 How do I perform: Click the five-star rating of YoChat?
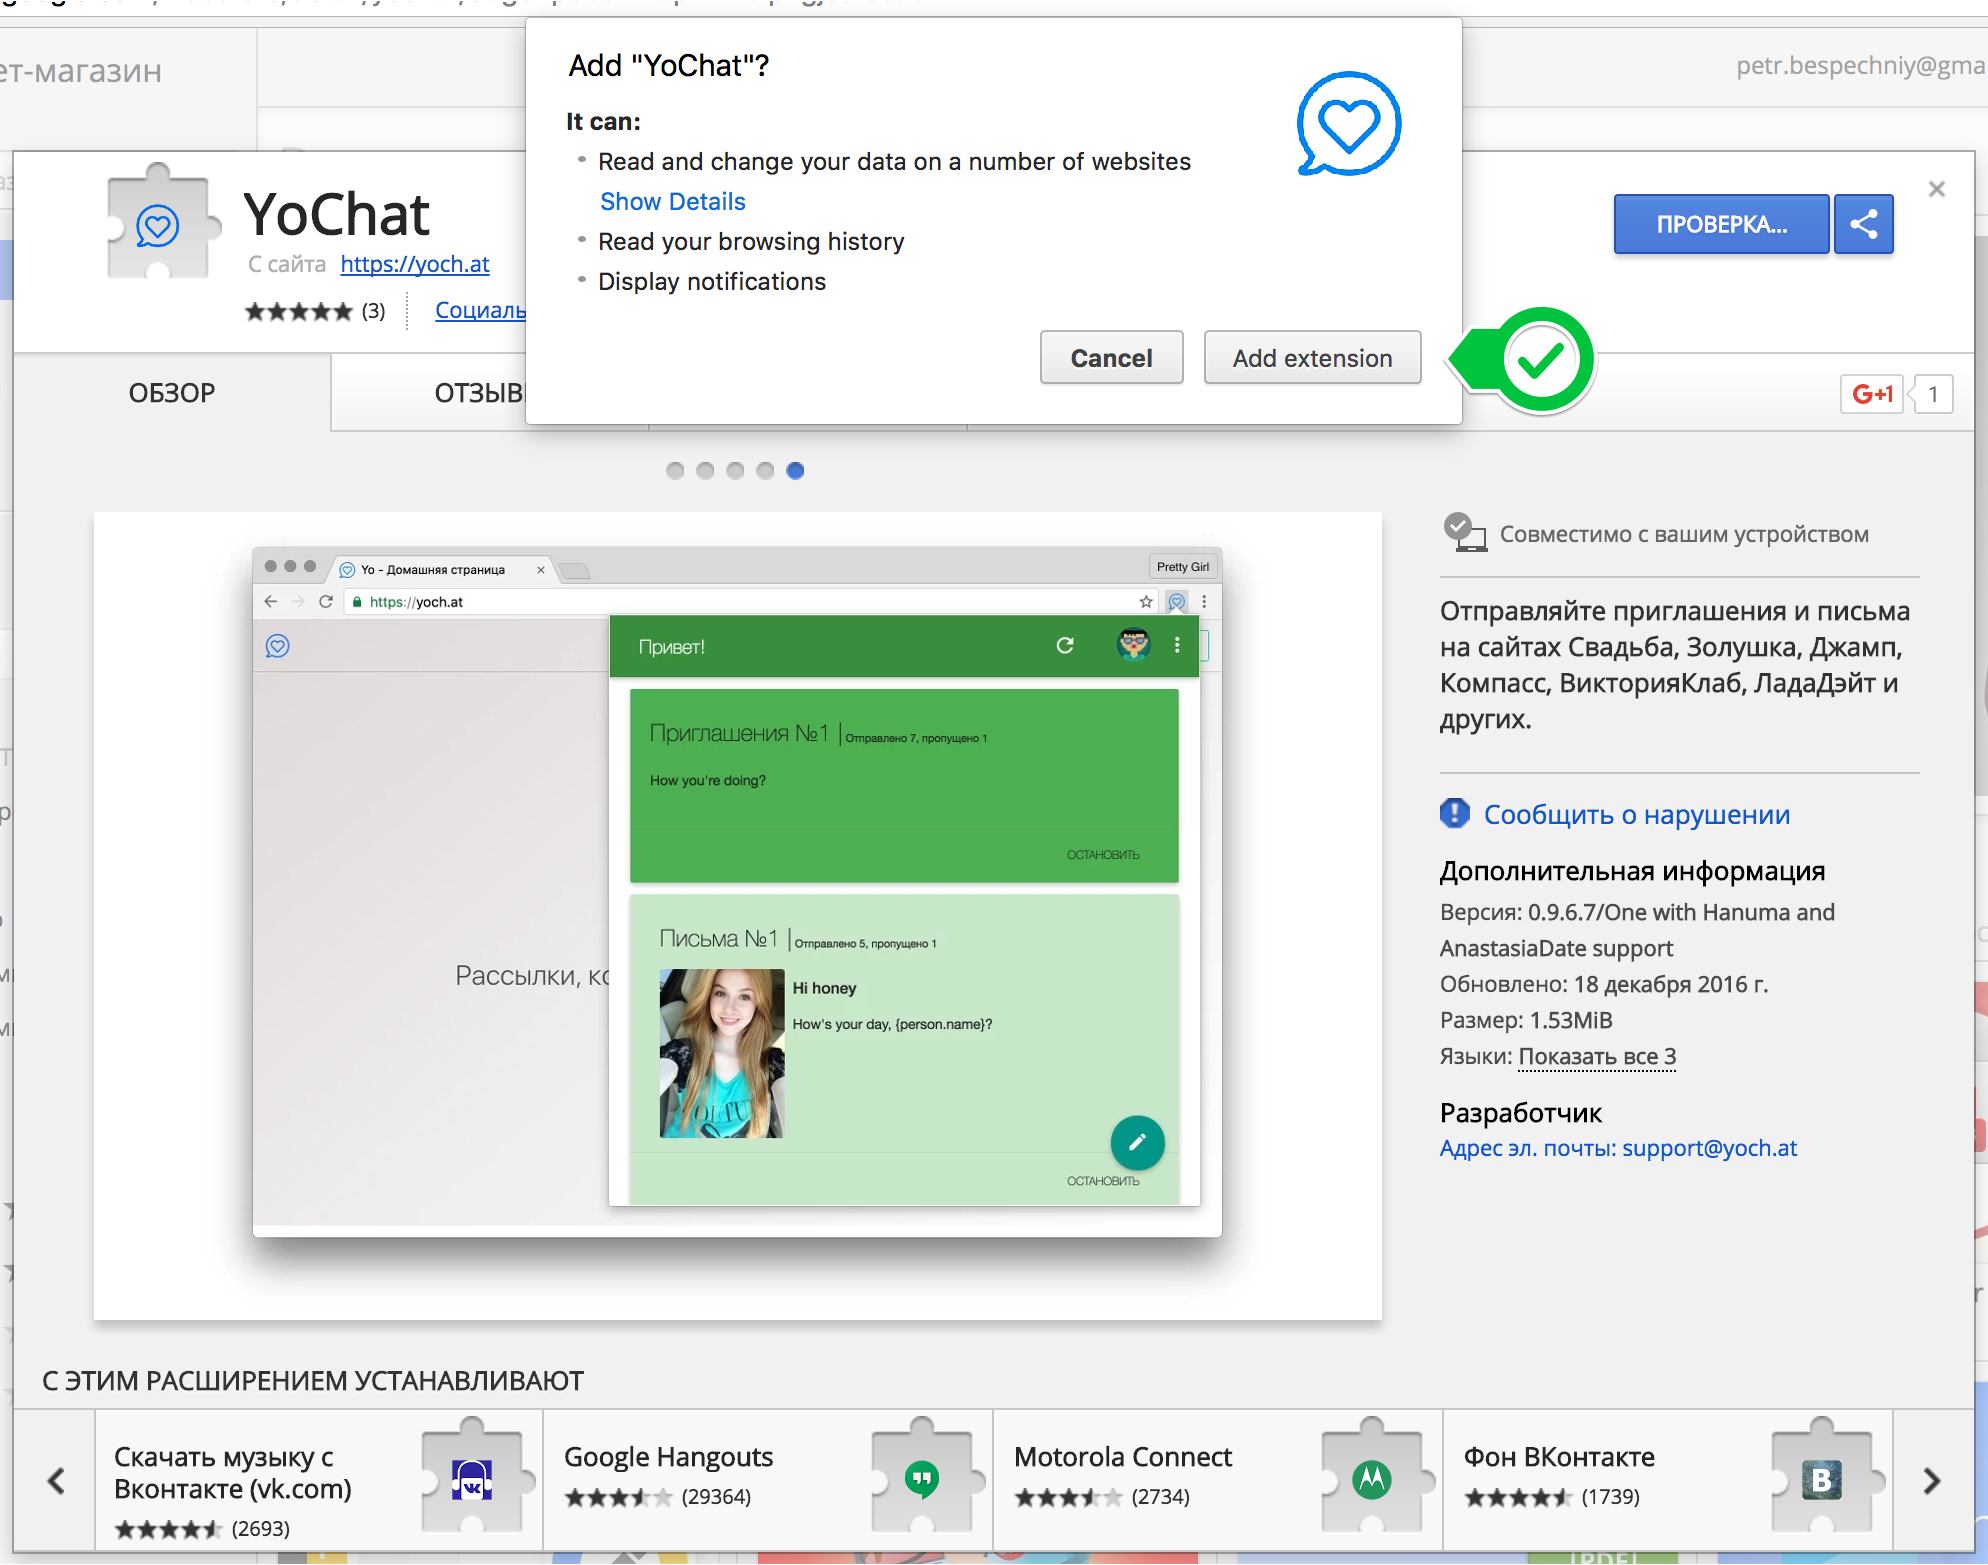pos(299,311)
